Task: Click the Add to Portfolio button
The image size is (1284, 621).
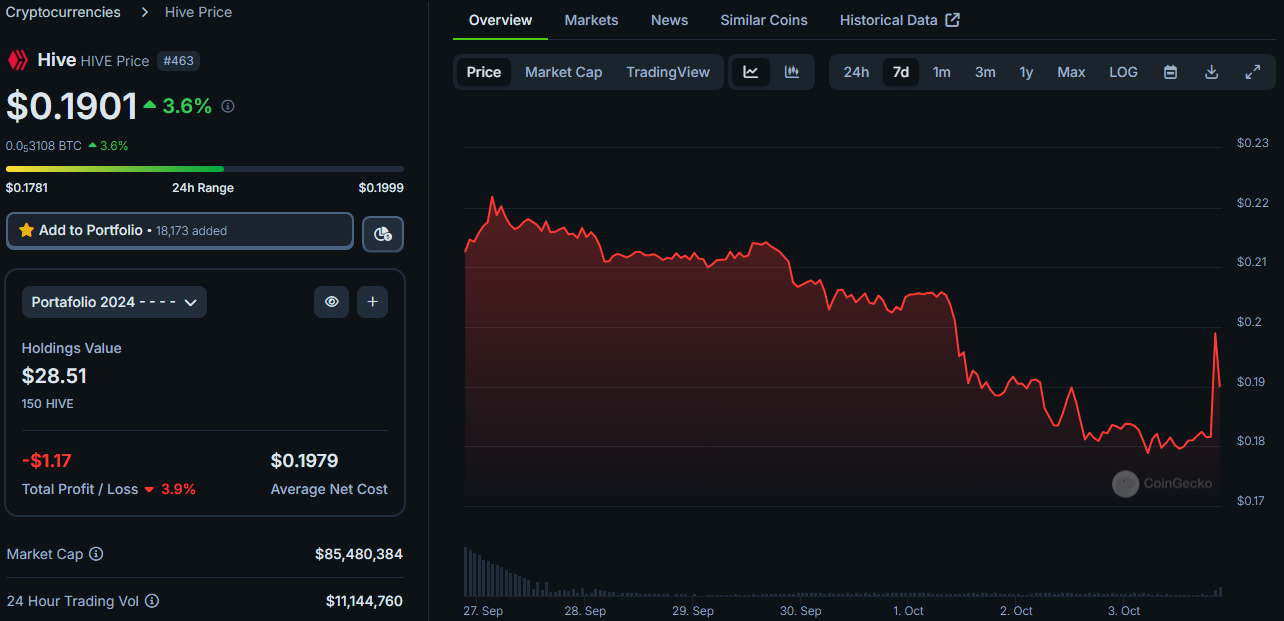Action: [180, 230]
